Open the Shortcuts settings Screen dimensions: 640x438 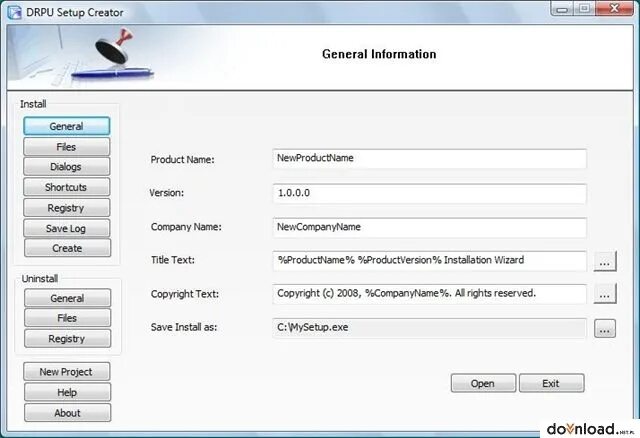67,187
